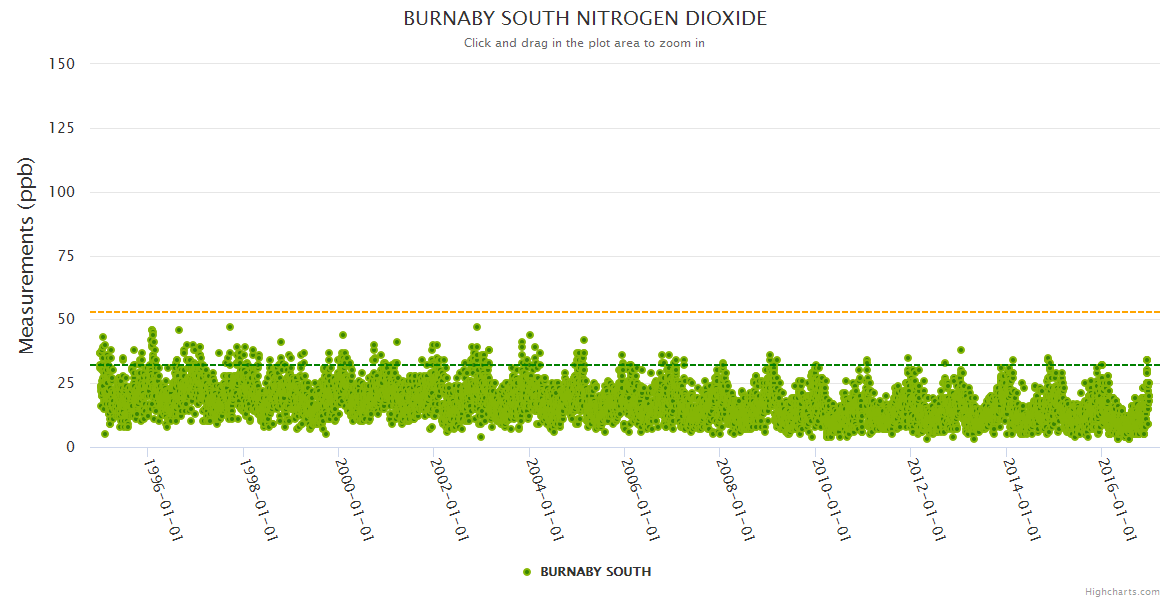This screenshot has width=1170, height=600.
Task: Toggle the BURNABY SOUTH legend series
Action: [x=595, y=572]
